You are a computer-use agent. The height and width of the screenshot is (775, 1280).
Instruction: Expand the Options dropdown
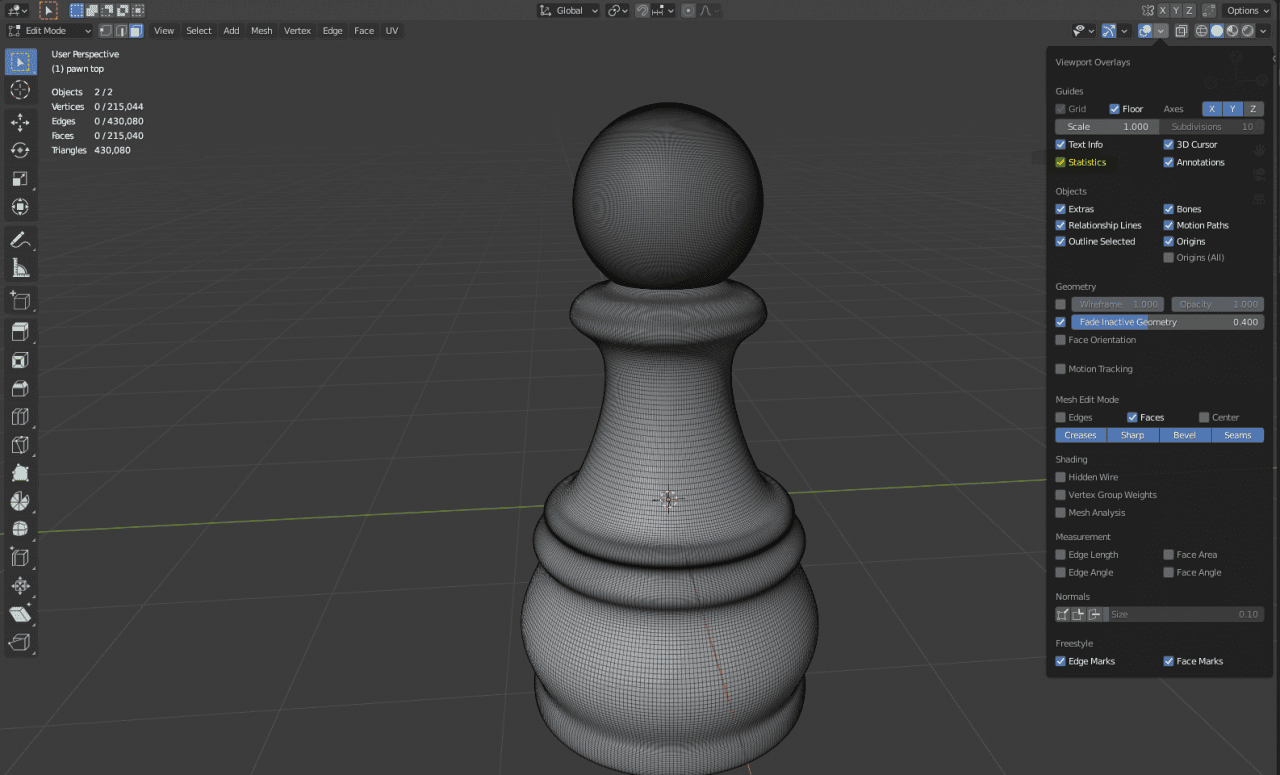1245,10
